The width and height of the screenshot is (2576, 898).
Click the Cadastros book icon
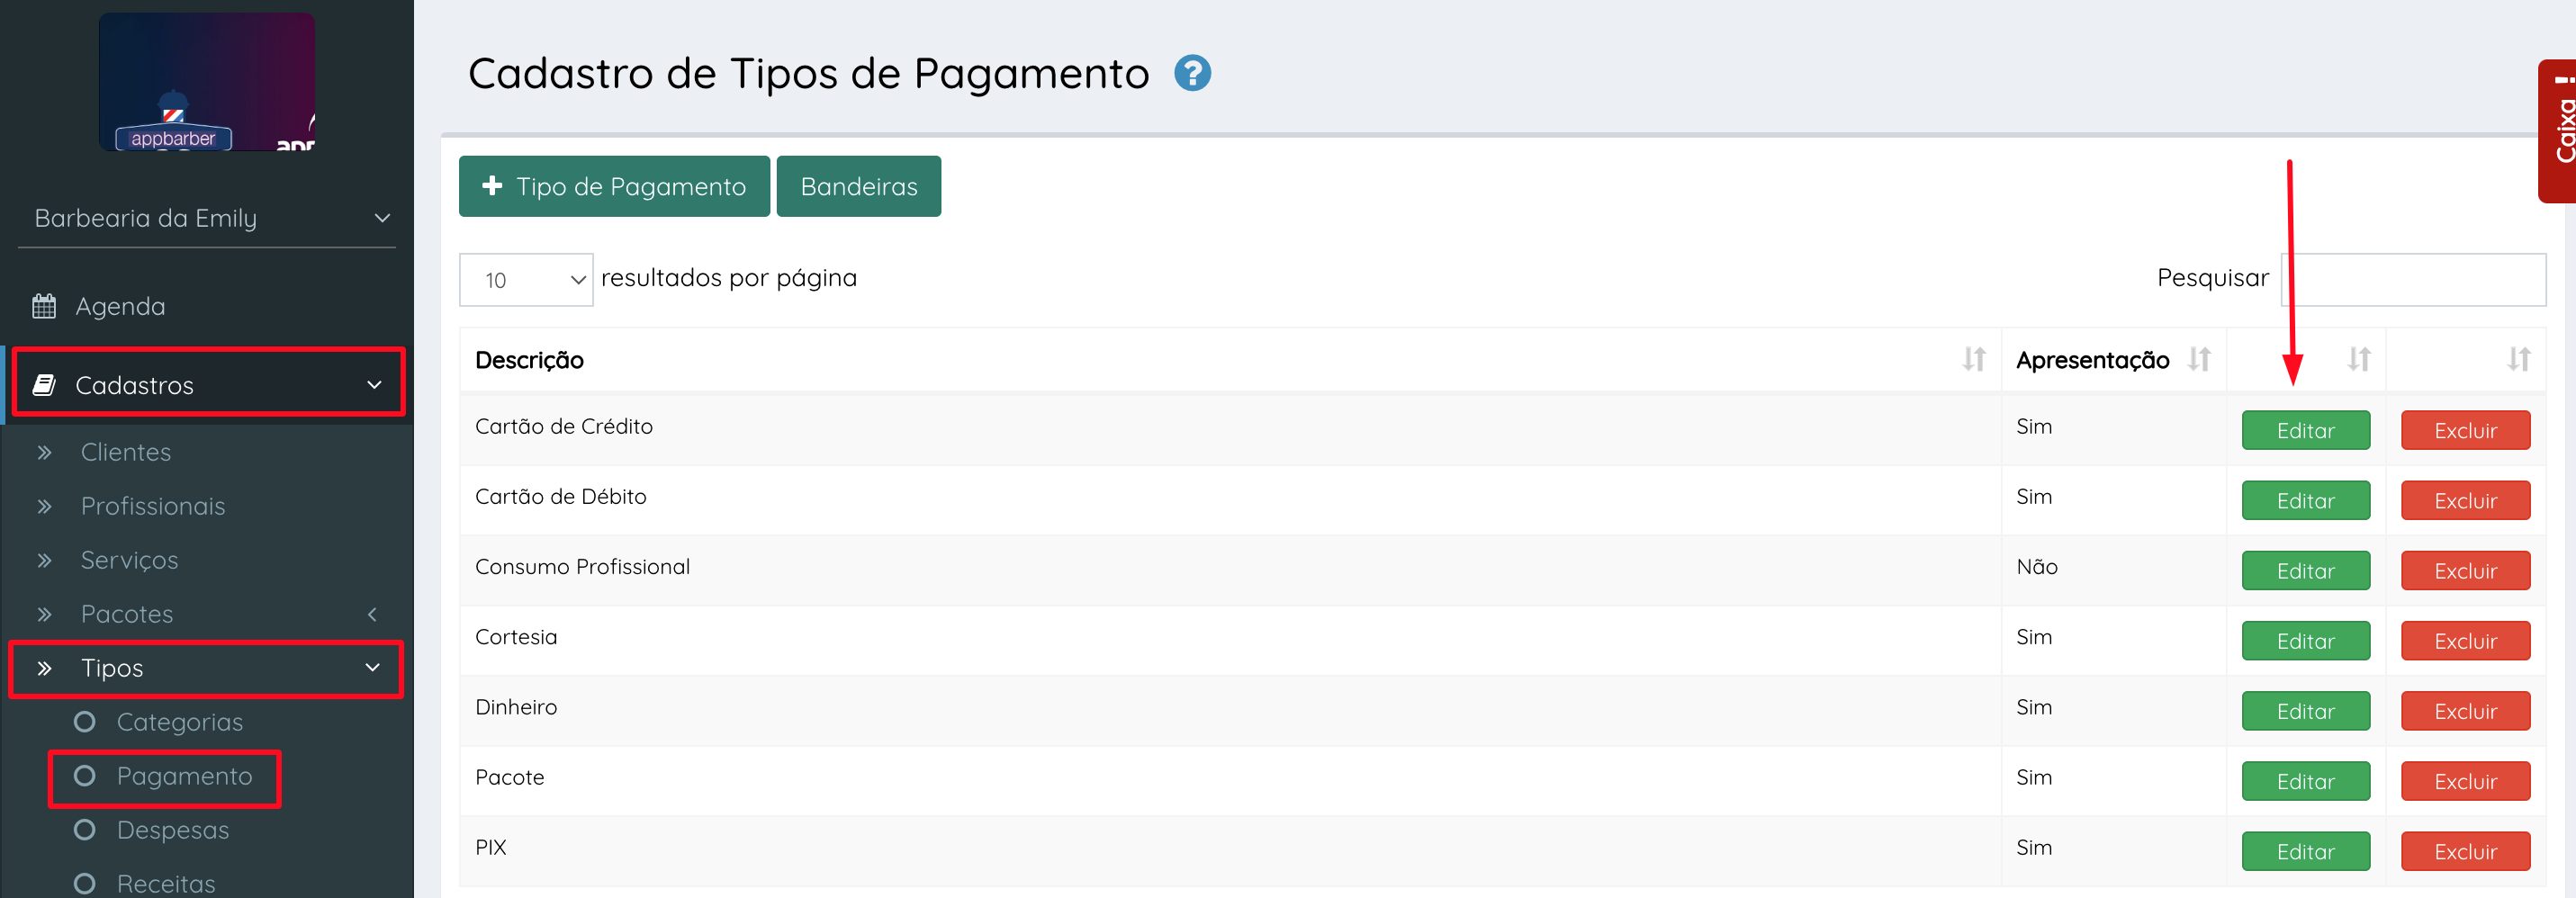[44, 385]
